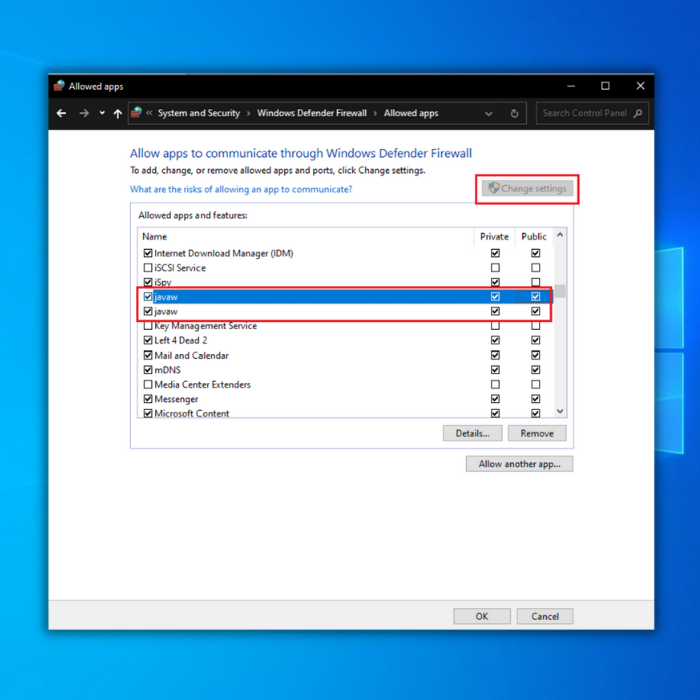Enable Public network for iSpy

pos(536,282)
